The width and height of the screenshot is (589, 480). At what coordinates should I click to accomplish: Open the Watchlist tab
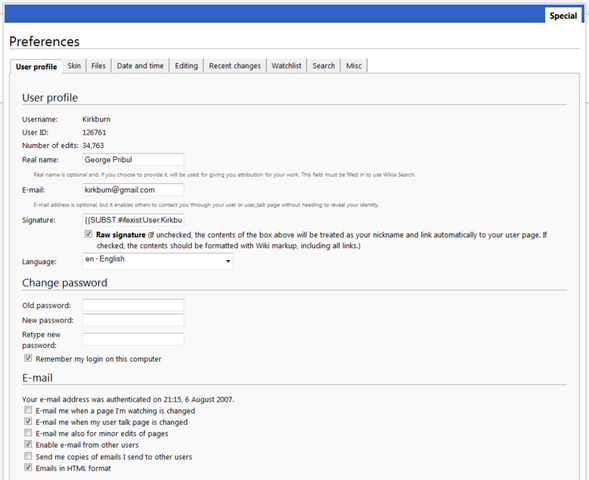pos(287,66)
